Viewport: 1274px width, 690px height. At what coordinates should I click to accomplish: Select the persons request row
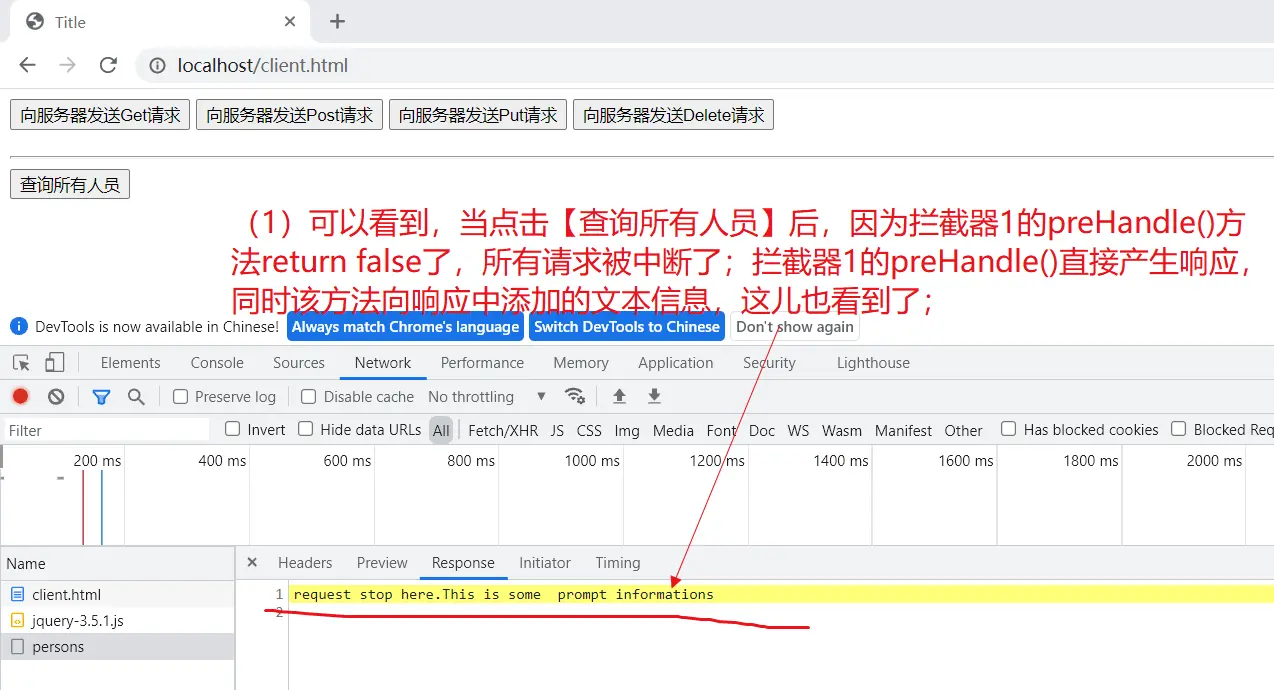coord(117,647)
